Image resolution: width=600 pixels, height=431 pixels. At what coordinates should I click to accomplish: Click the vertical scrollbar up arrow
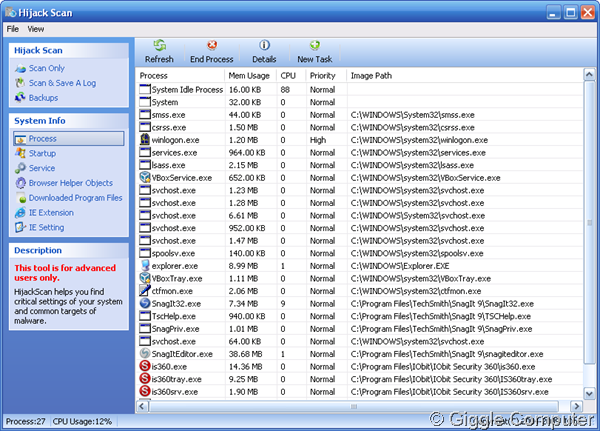tap(589, 74)
